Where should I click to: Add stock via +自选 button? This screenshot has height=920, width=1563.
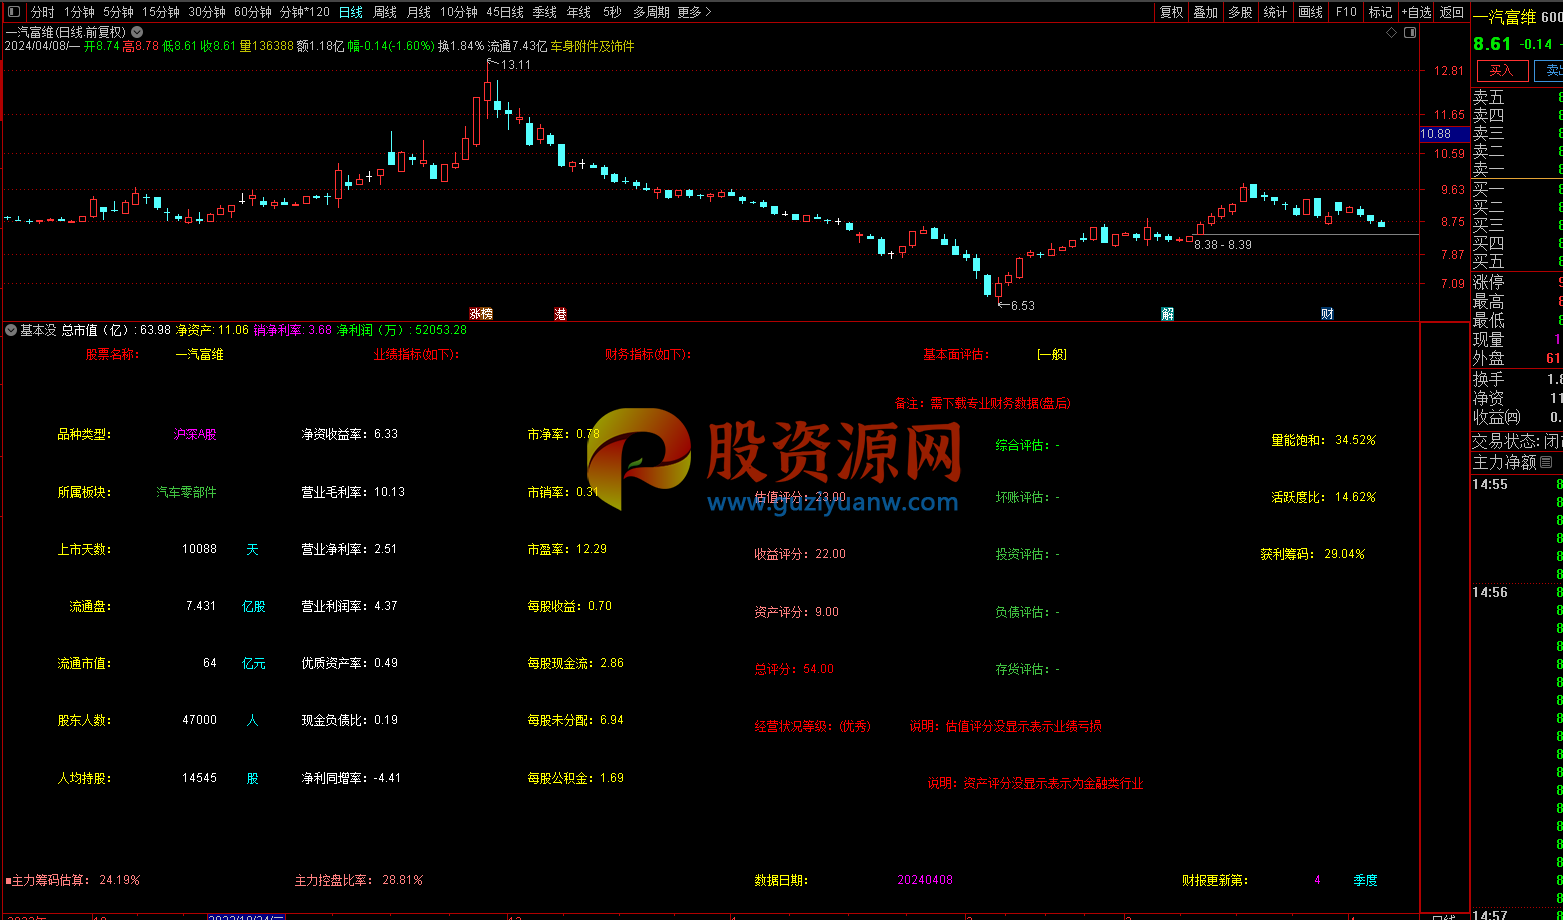click(x=1416, y=12)
